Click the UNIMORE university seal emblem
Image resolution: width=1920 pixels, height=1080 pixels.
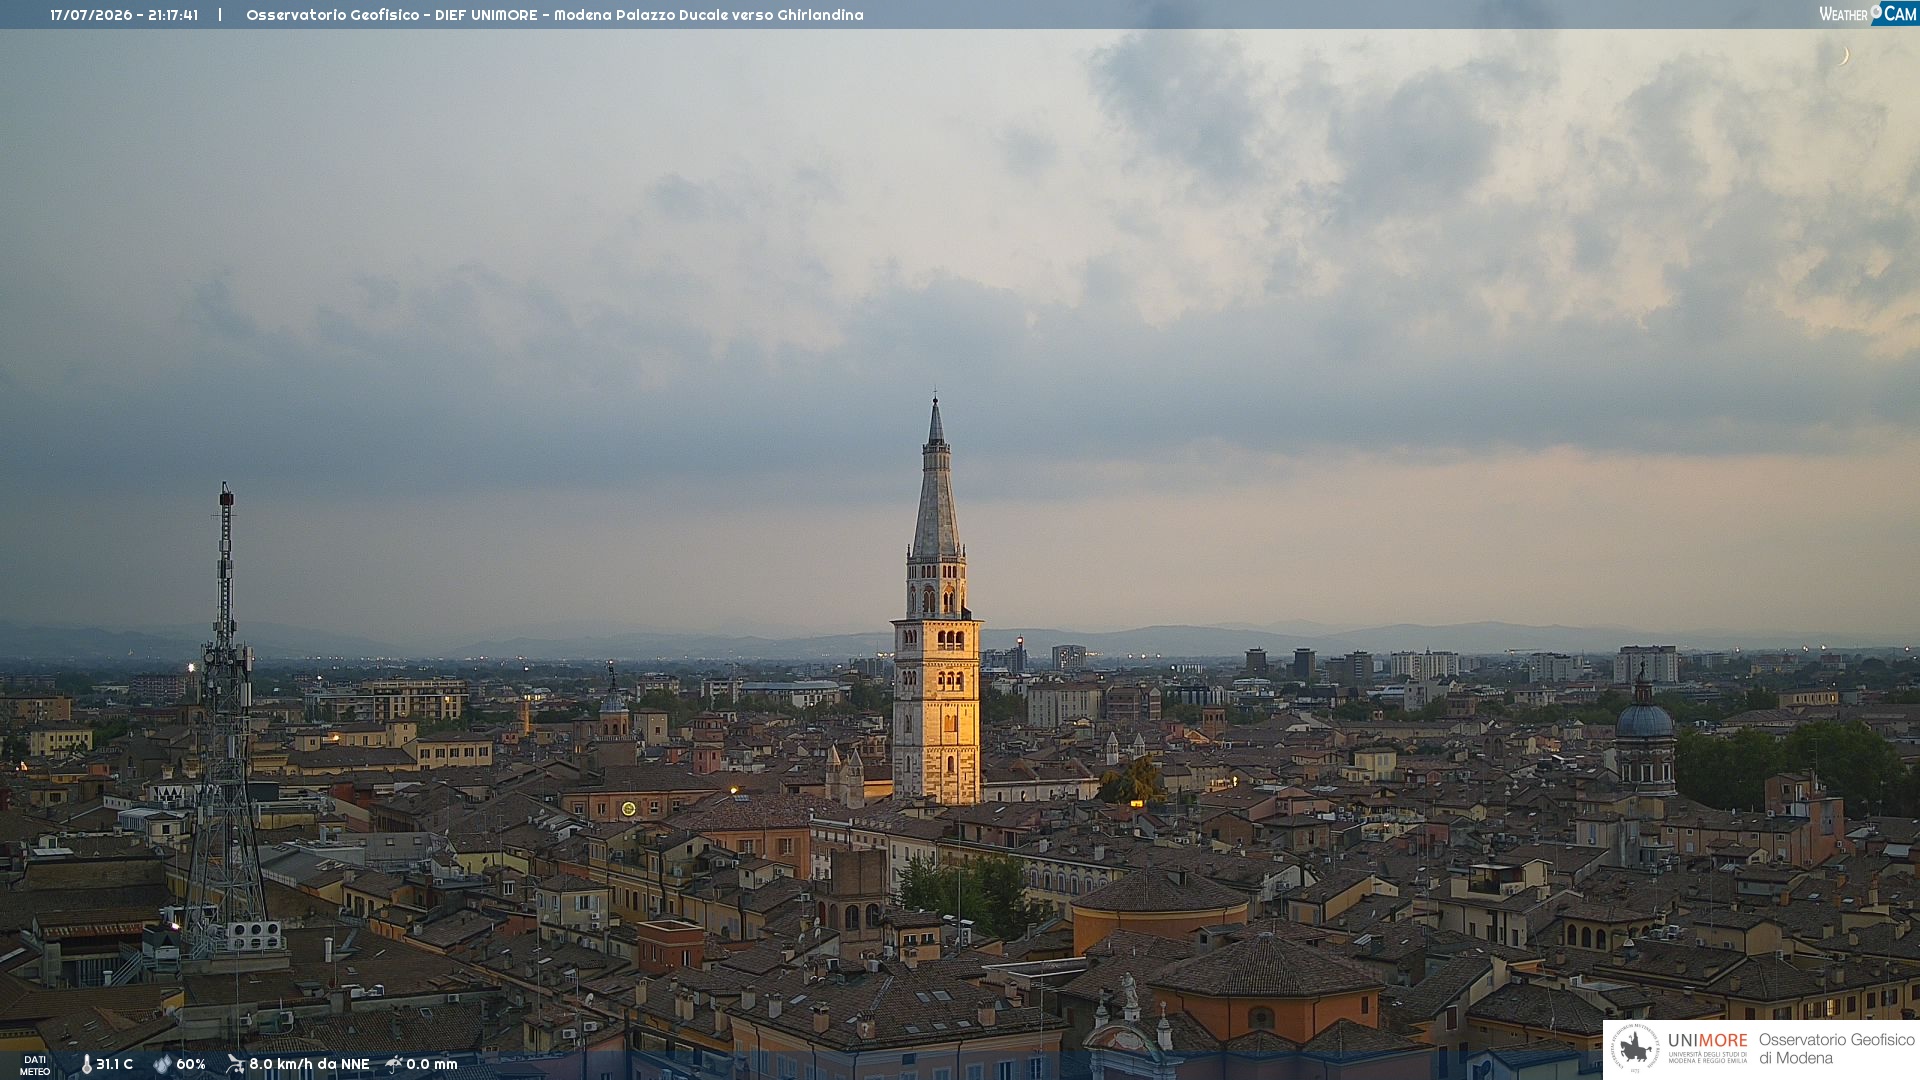(x=1635, y=1048)
